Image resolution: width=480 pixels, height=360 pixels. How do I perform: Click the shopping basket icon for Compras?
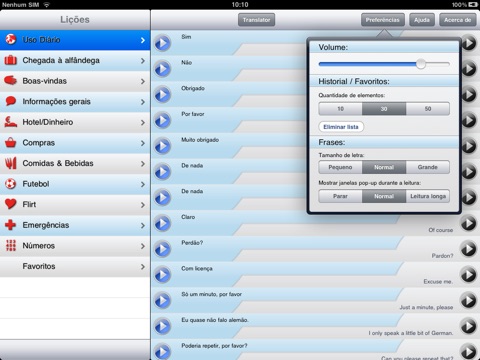[11, 143]
